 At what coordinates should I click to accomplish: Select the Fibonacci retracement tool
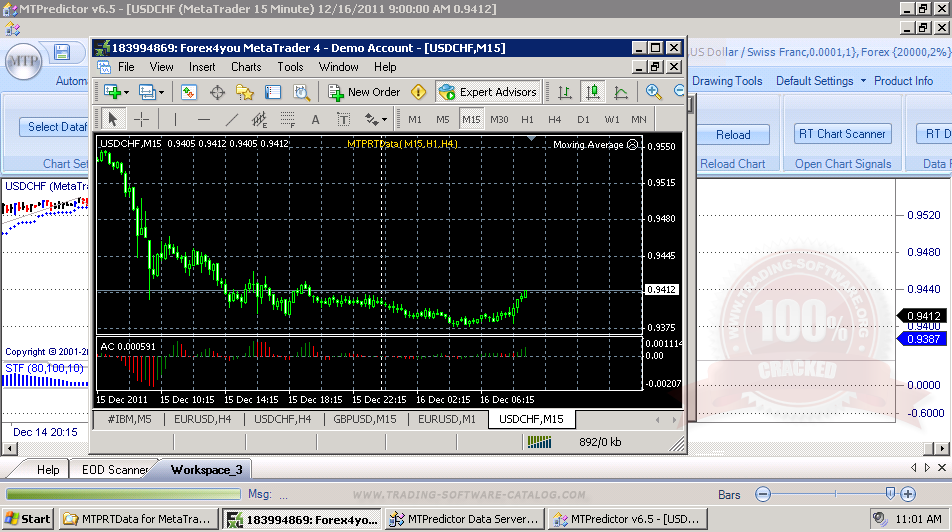pyautogui.click(x=288, y=119)
